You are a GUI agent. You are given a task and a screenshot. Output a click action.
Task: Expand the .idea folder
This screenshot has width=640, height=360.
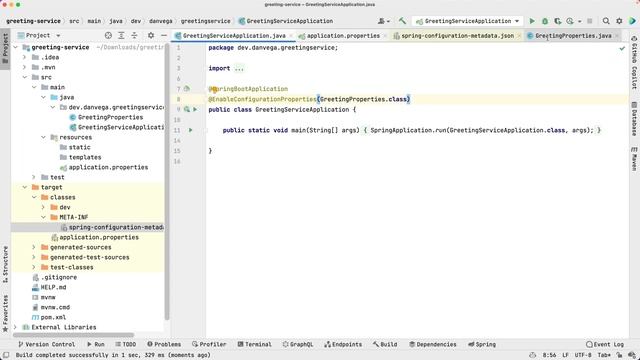(x=25, y=57)
